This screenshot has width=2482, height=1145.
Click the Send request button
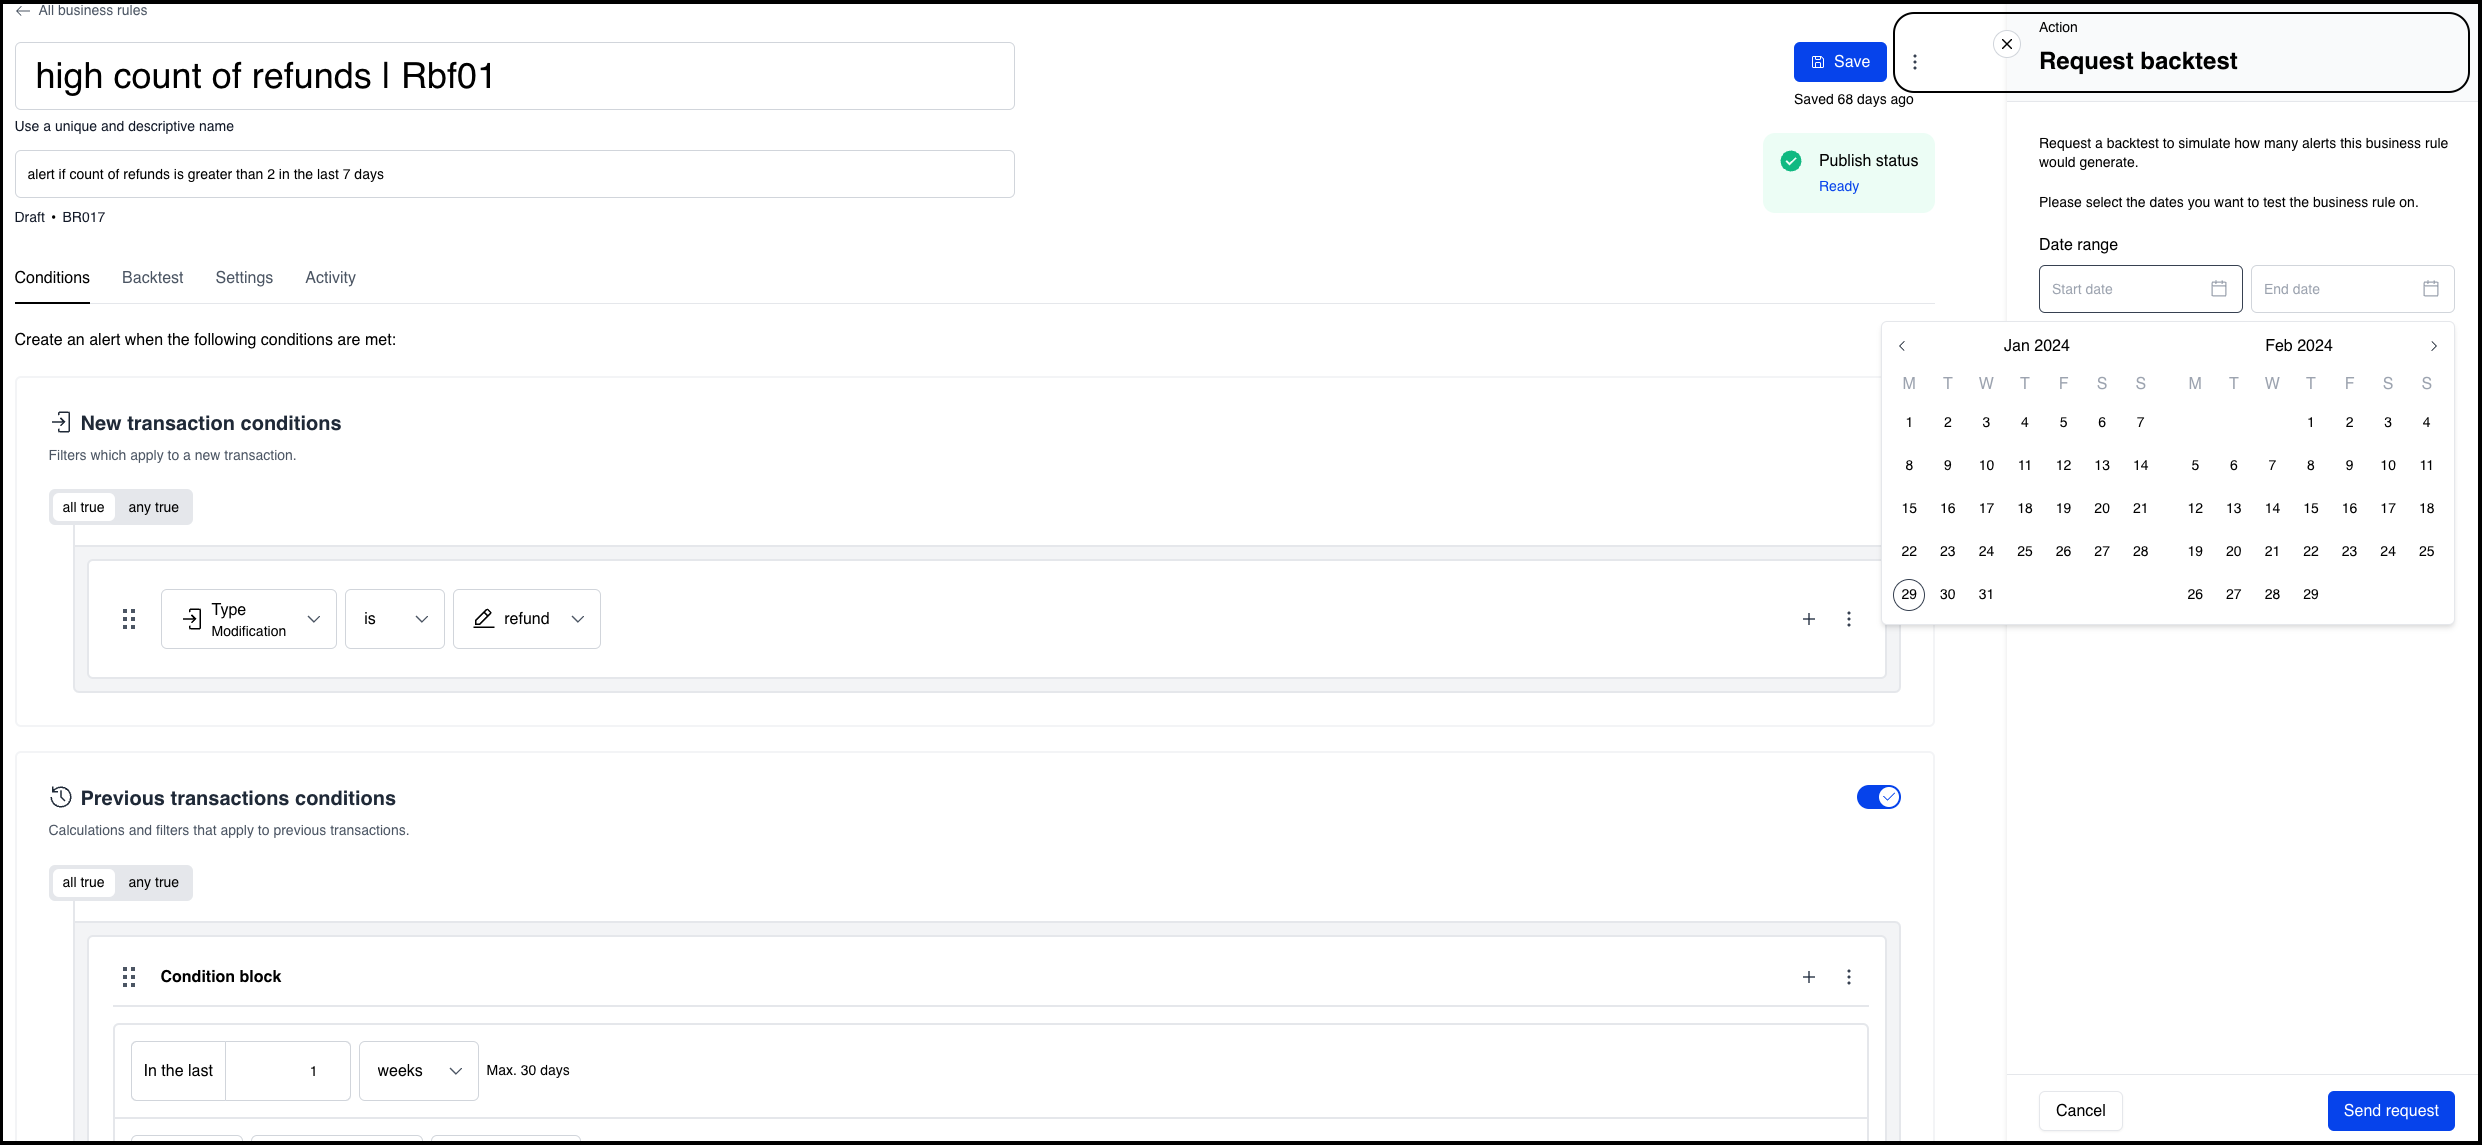pos(2390,1111)
